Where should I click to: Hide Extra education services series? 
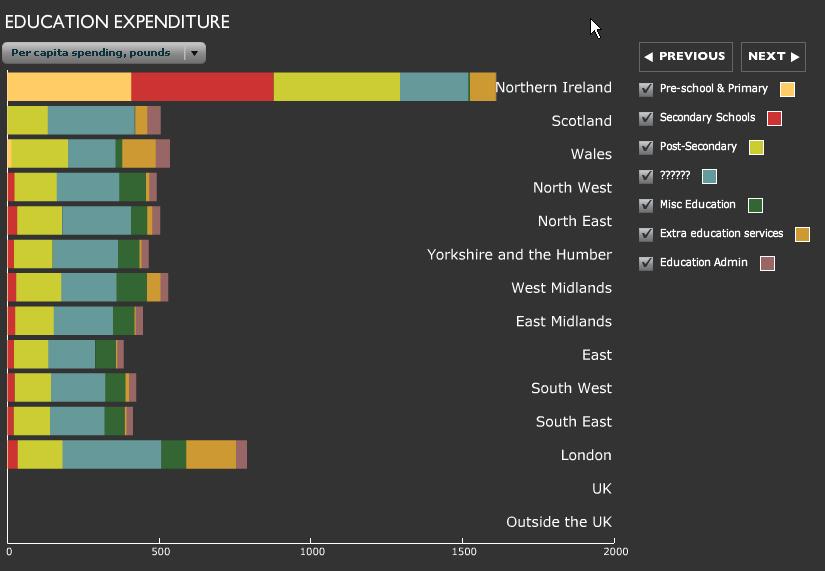(646, 234)
